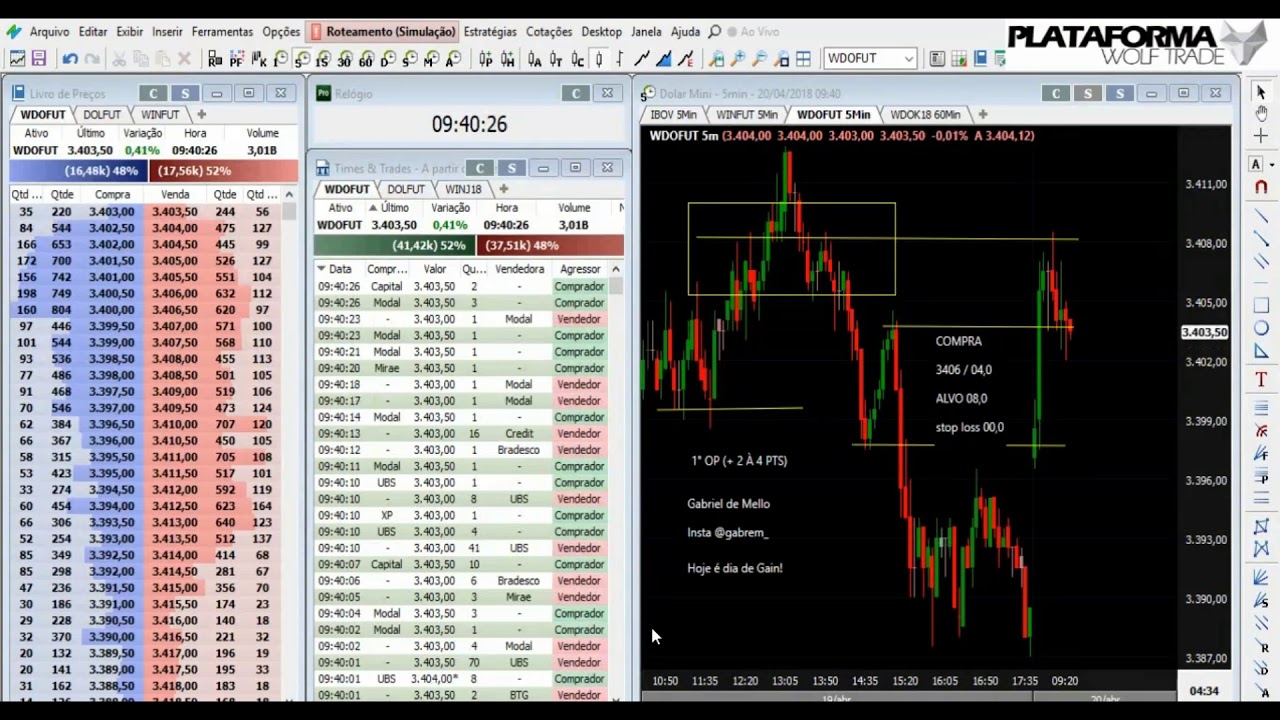This screenshot has width=1280, height=720.
Task: Toggle blue S button in Dolar Mini chart
Action: (x=1119, y=93)
